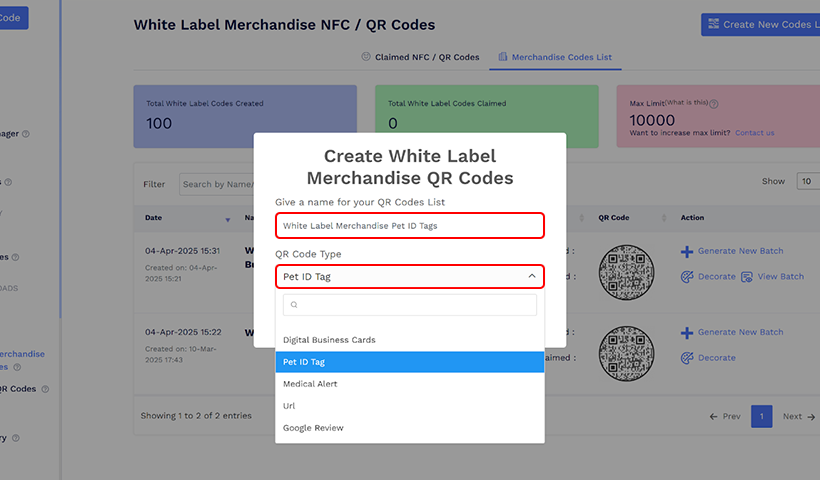Switch to the Claimed NFC / QR Codes tab
The image size is (820, 480).
[x=420, y=58]
